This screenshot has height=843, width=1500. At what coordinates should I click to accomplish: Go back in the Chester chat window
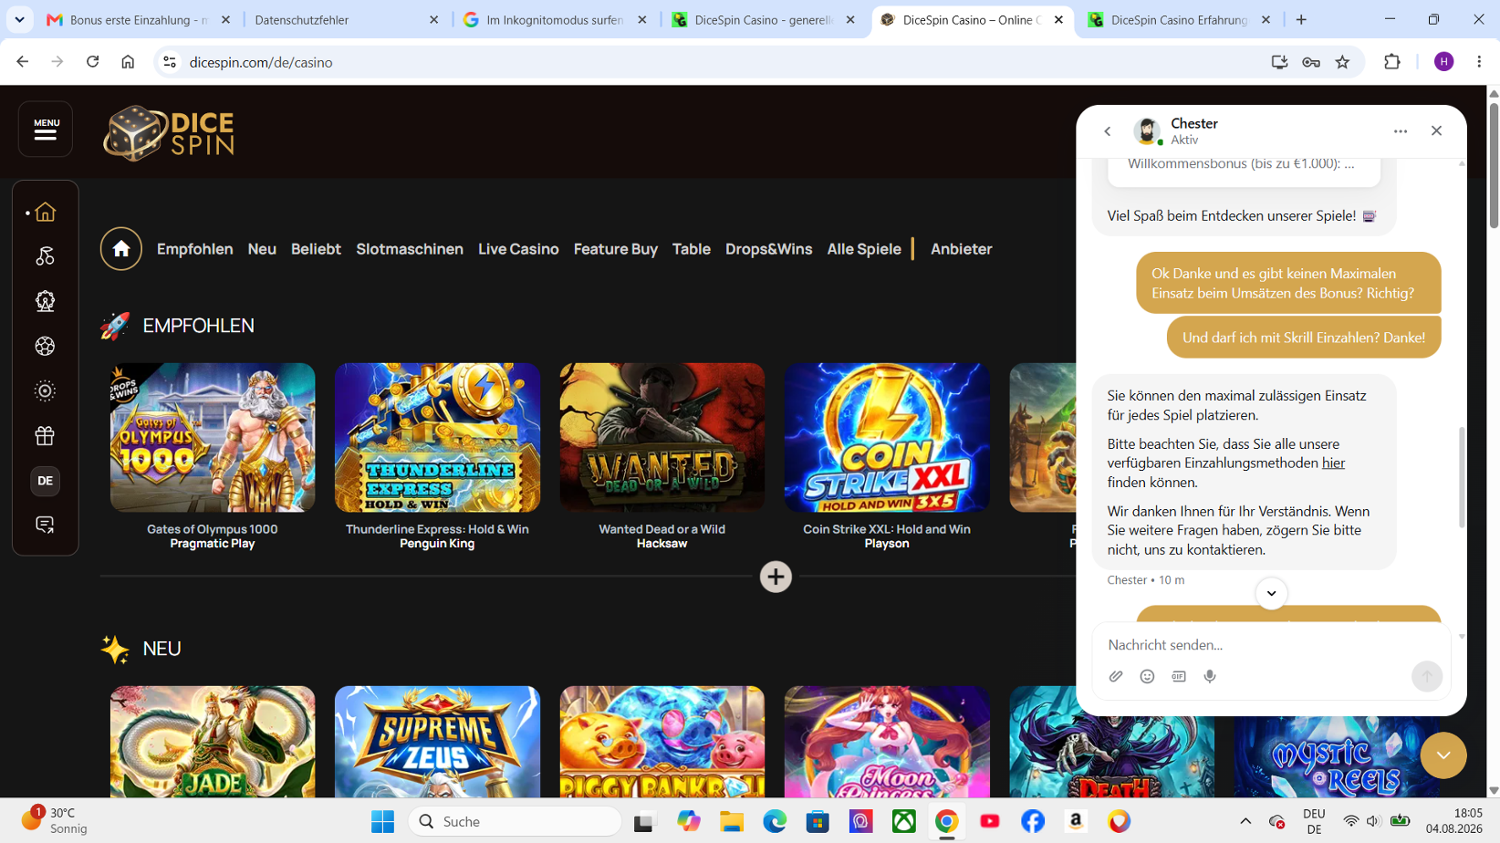click(1107, 131)
